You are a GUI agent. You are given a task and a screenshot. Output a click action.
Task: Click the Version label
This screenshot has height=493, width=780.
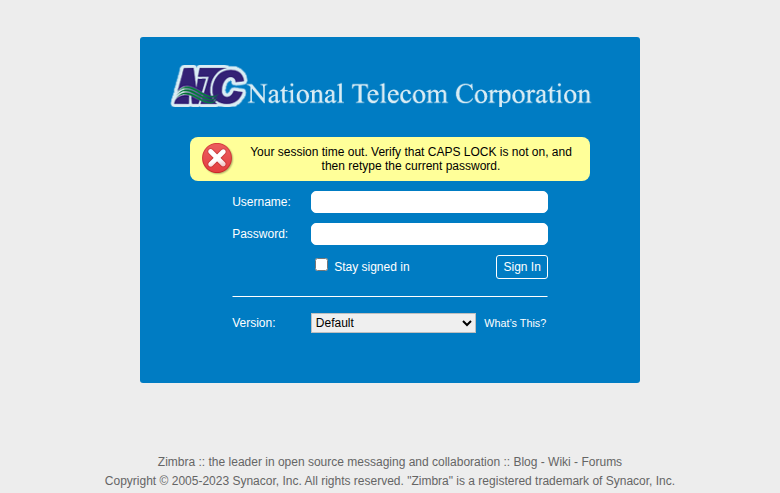tap(254, 323)
